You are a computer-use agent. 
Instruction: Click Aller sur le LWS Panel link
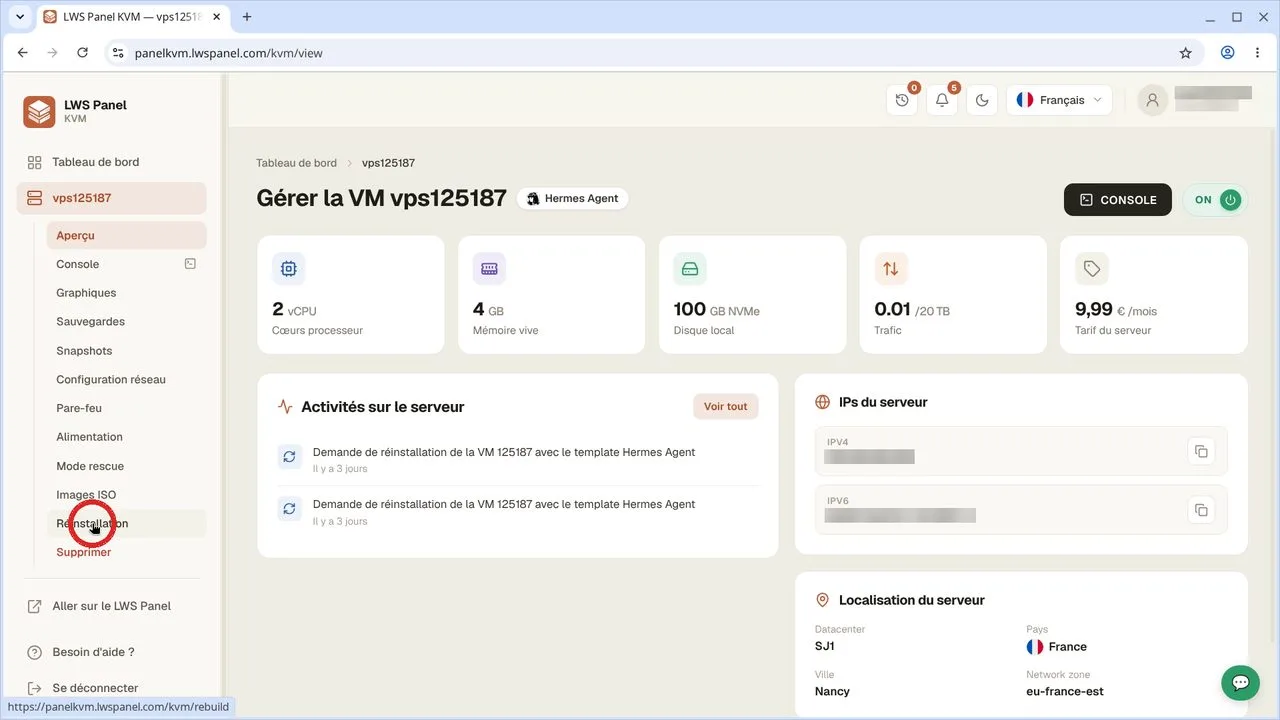click(x=112, y=606)
